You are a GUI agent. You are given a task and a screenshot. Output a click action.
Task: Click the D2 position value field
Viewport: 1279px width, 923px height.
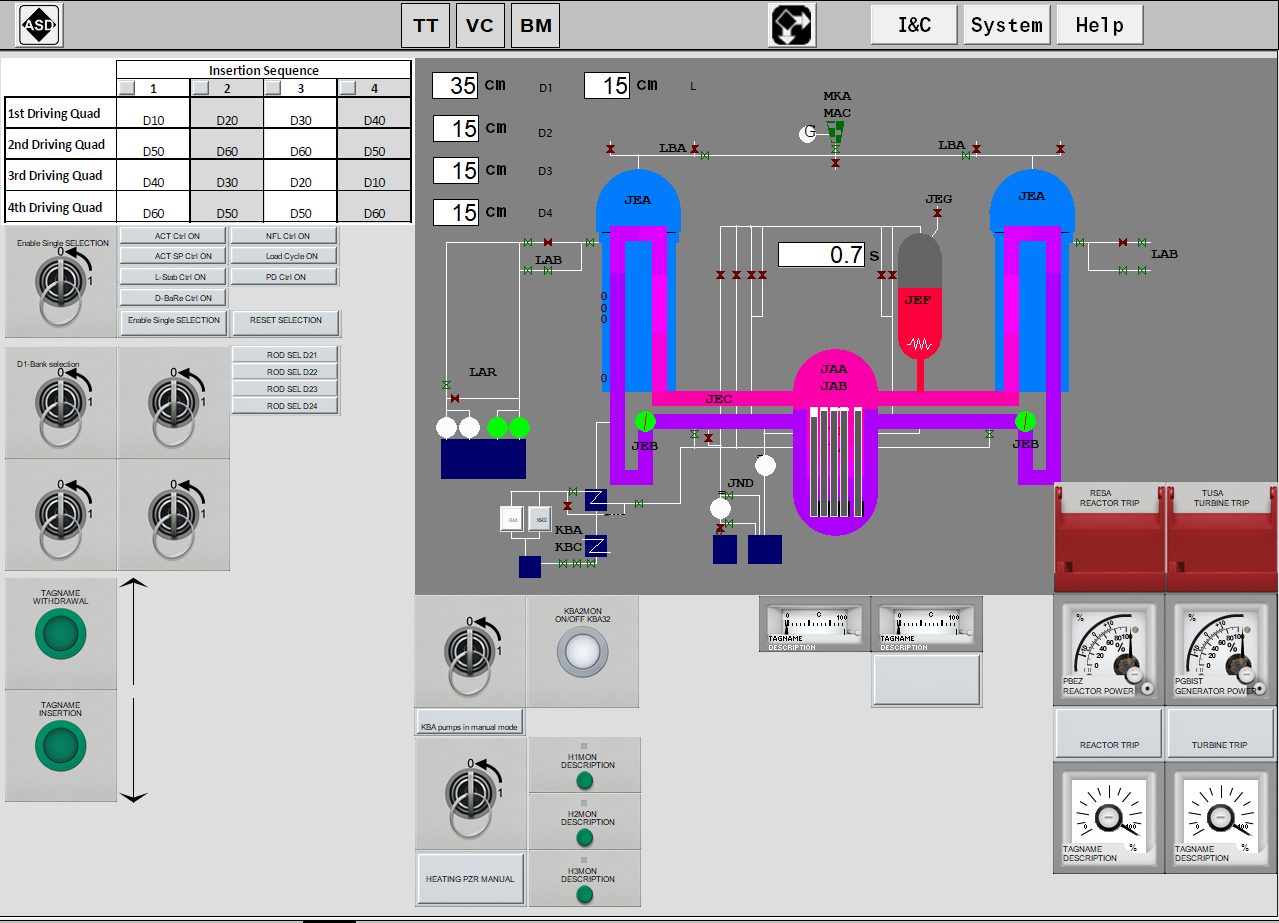456,129
